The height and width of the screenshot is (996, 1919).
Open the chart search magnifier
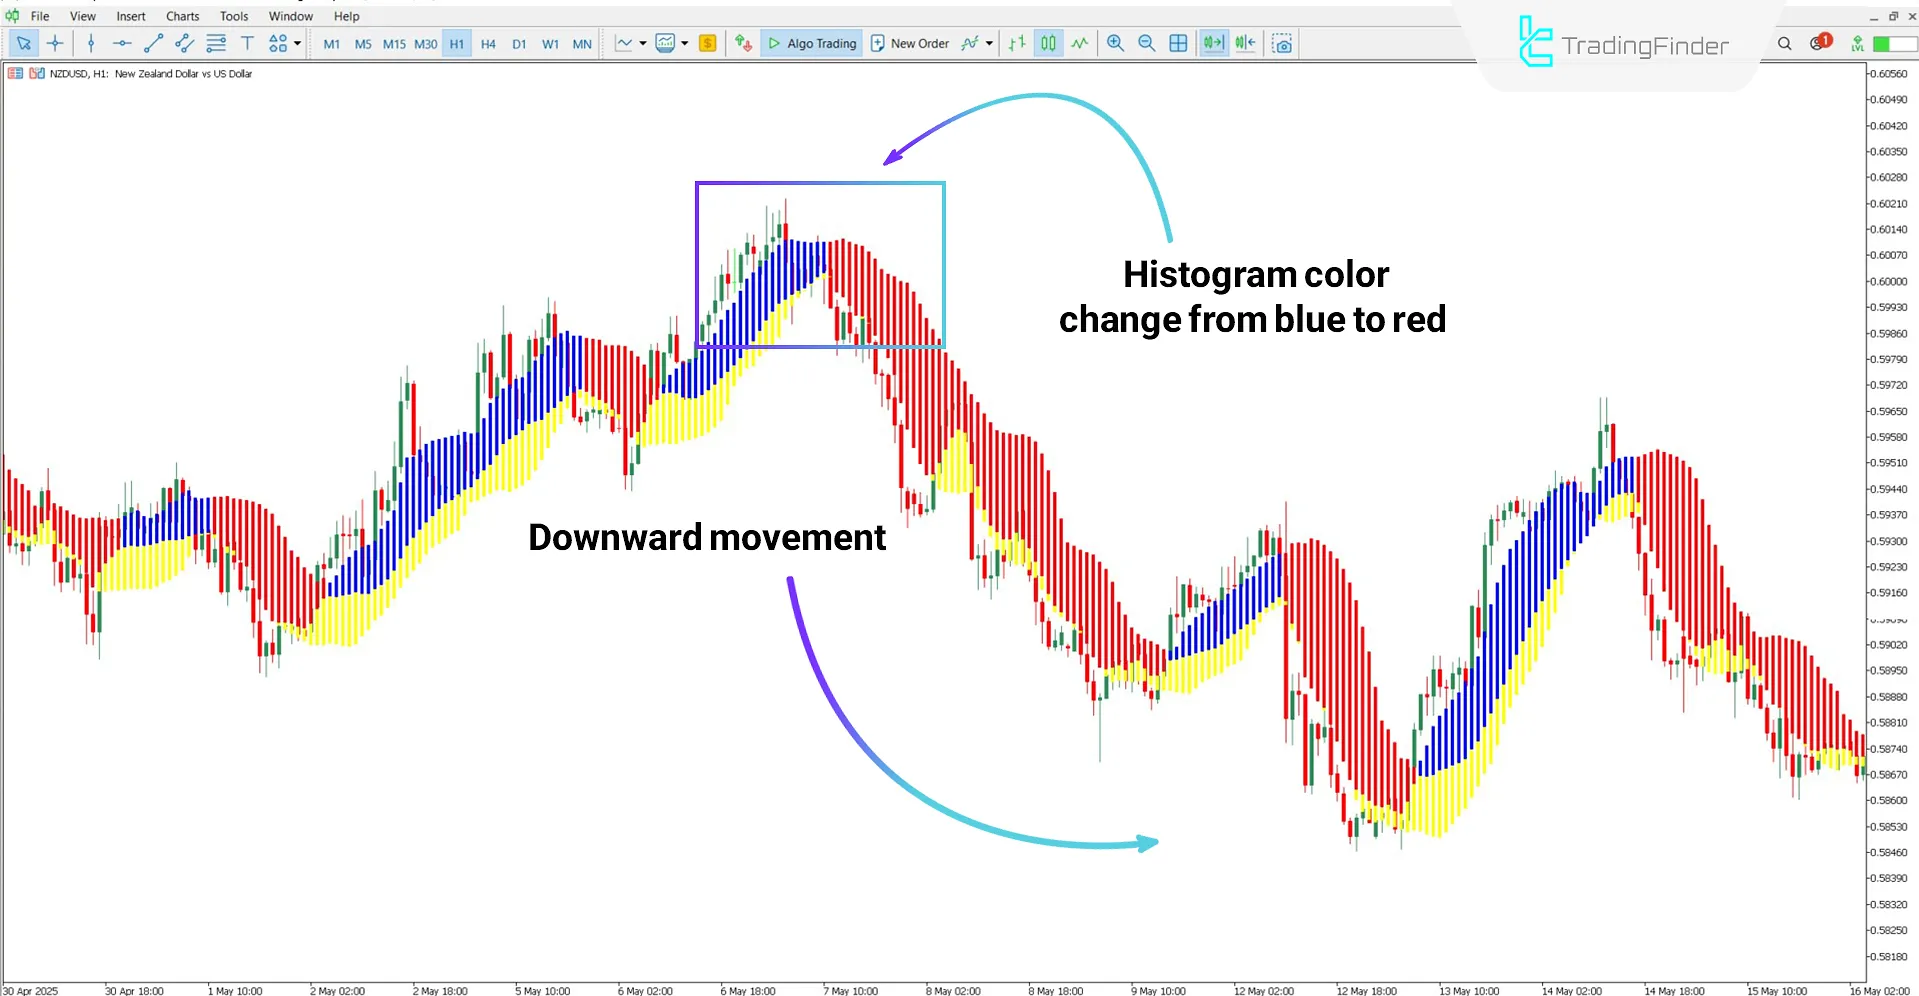pyautogui.click(x=1784, y=43)
